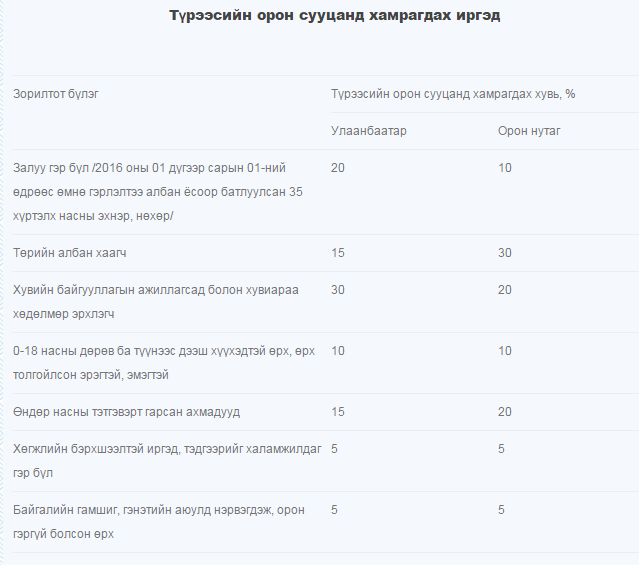
Task: Select Орон нутаг value 20 for Өндөр насны ахмадууд
Action: click(505, 412)
